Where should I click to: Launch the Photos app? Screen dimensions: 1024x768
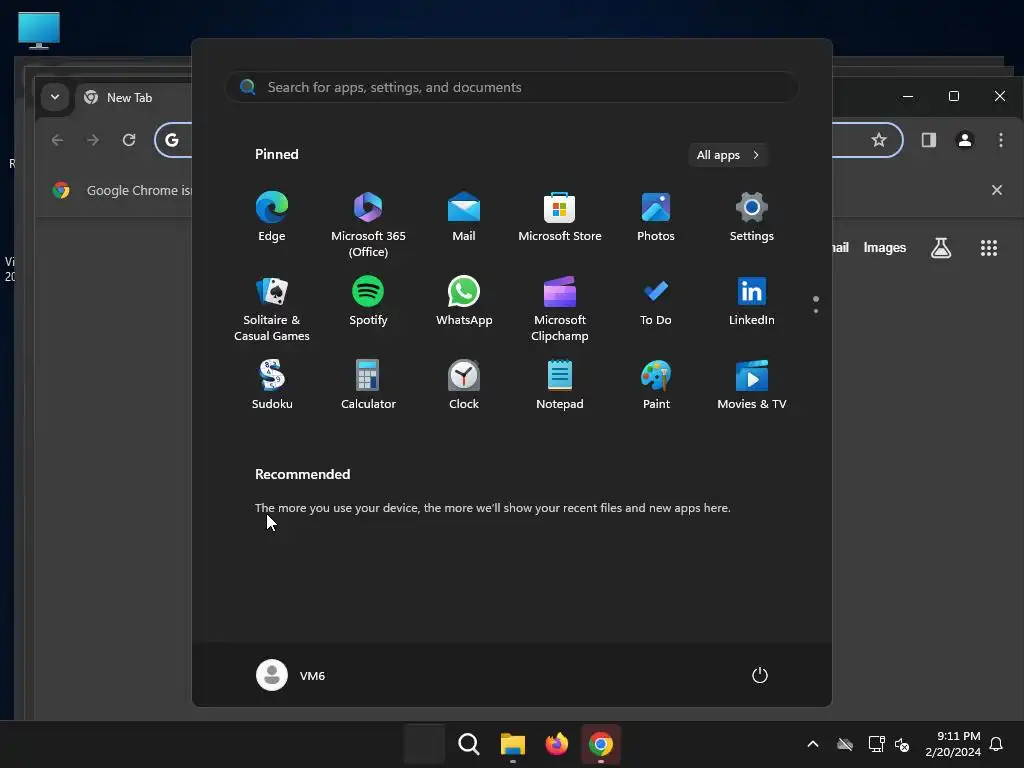[656, 217]
